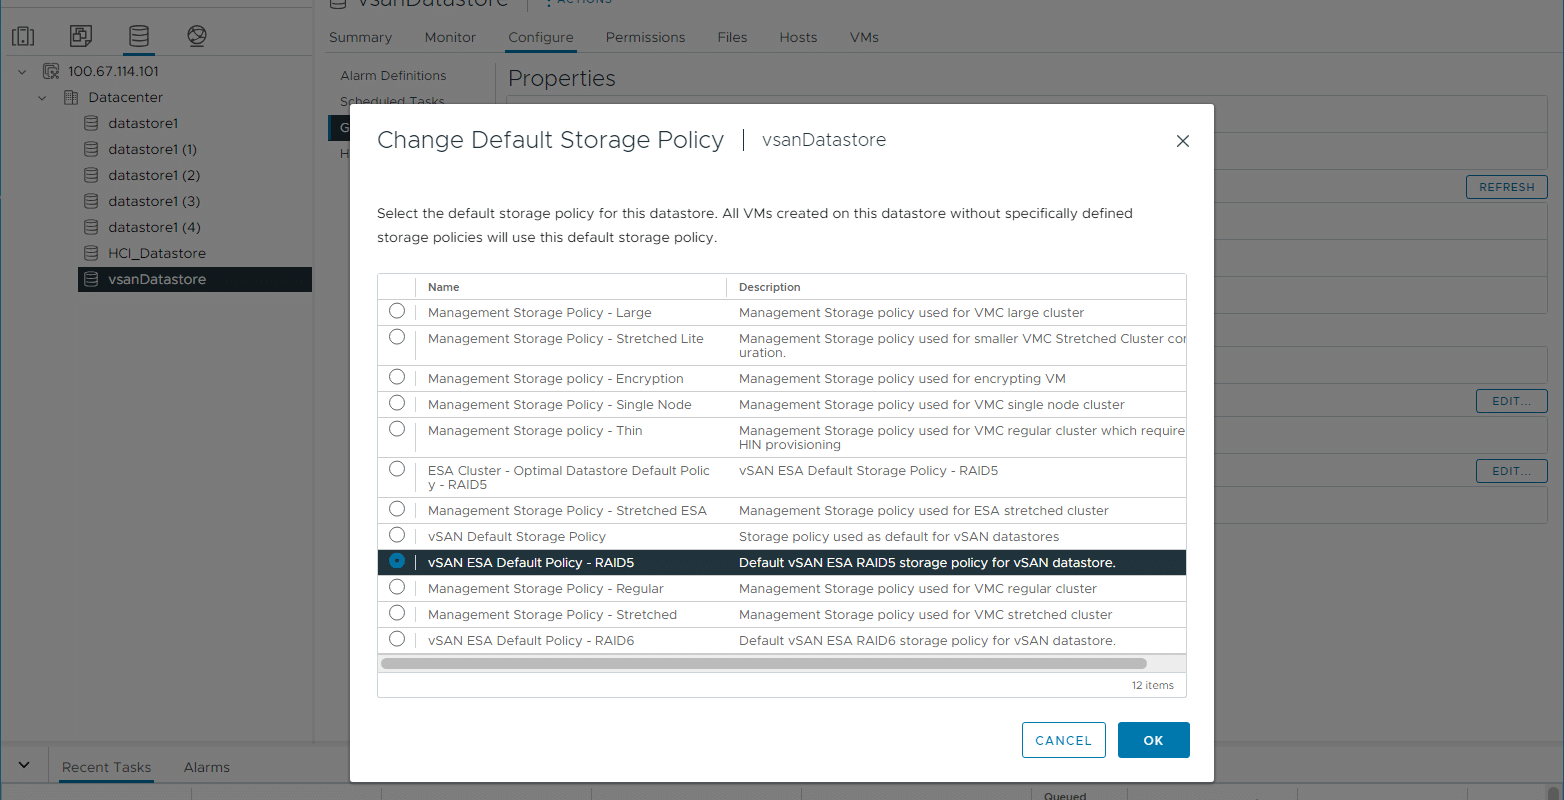Screen dimensions: 1564x800
Task: Collapse the Recent Tasks bottom panel chevron
Action: [x=24, y=766]
